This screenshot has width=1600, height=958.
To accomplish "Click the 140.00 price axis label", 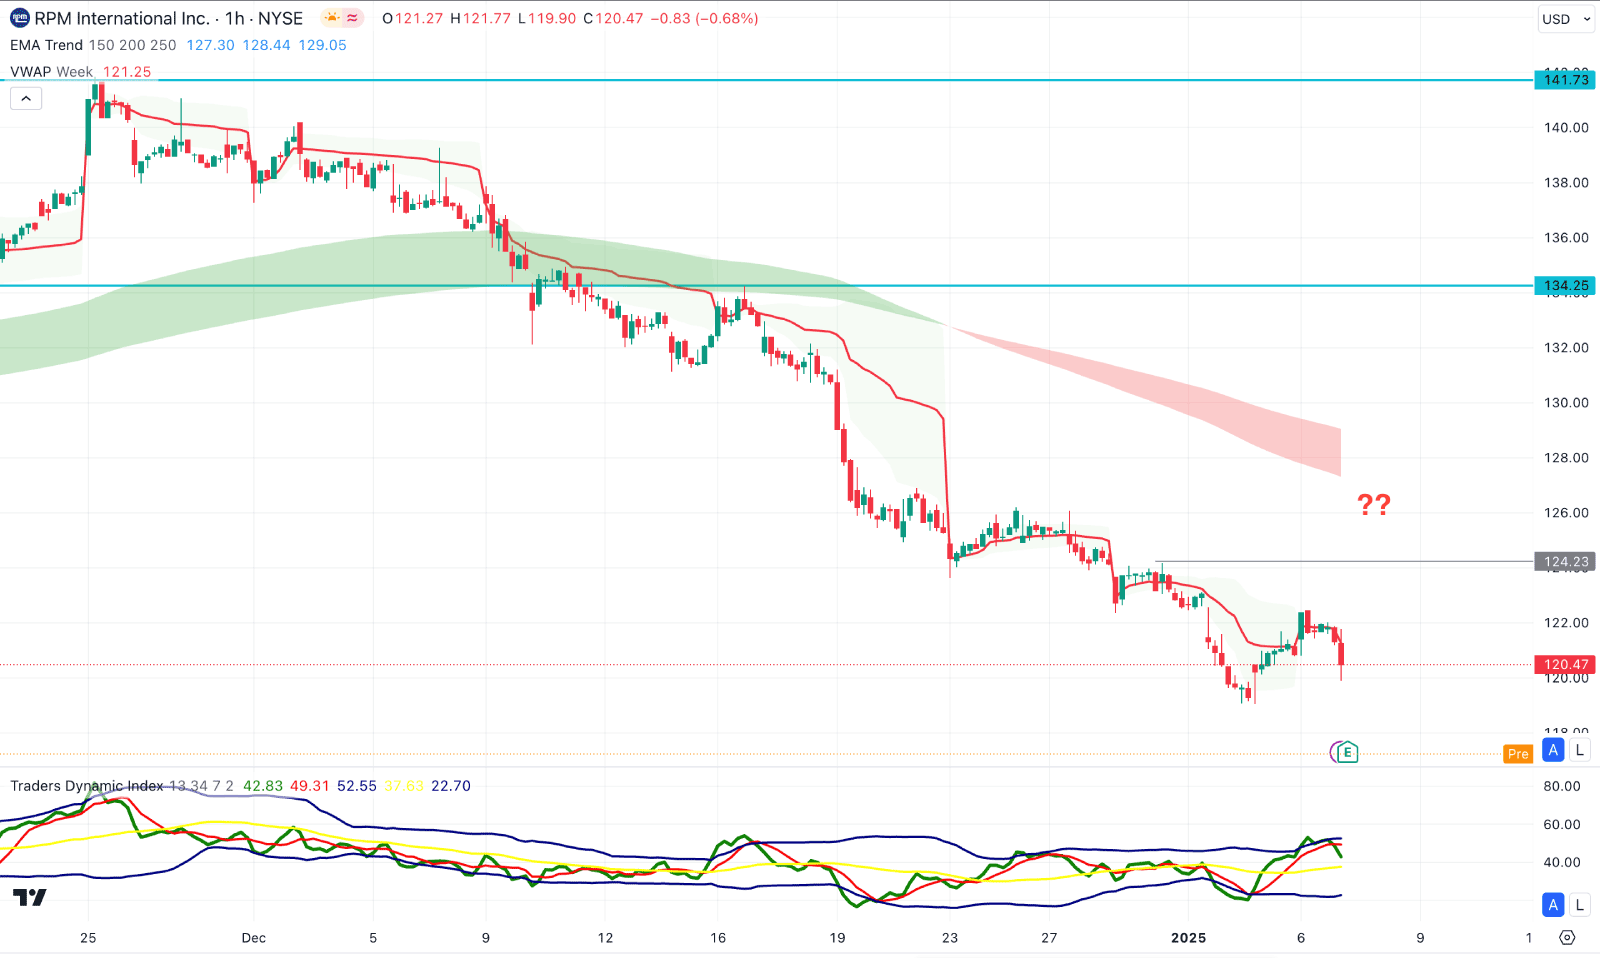I will 1566,127.
